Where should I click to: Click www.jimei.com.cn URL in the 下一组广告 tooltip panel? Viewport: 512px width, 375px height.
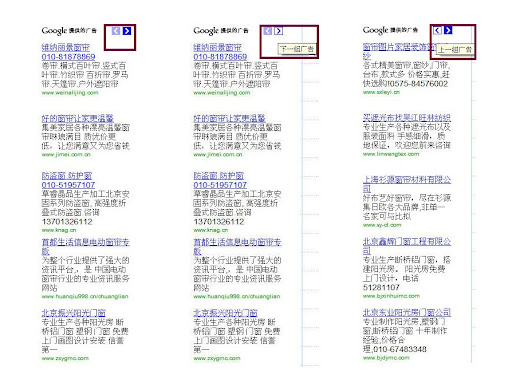coord(218,155)
